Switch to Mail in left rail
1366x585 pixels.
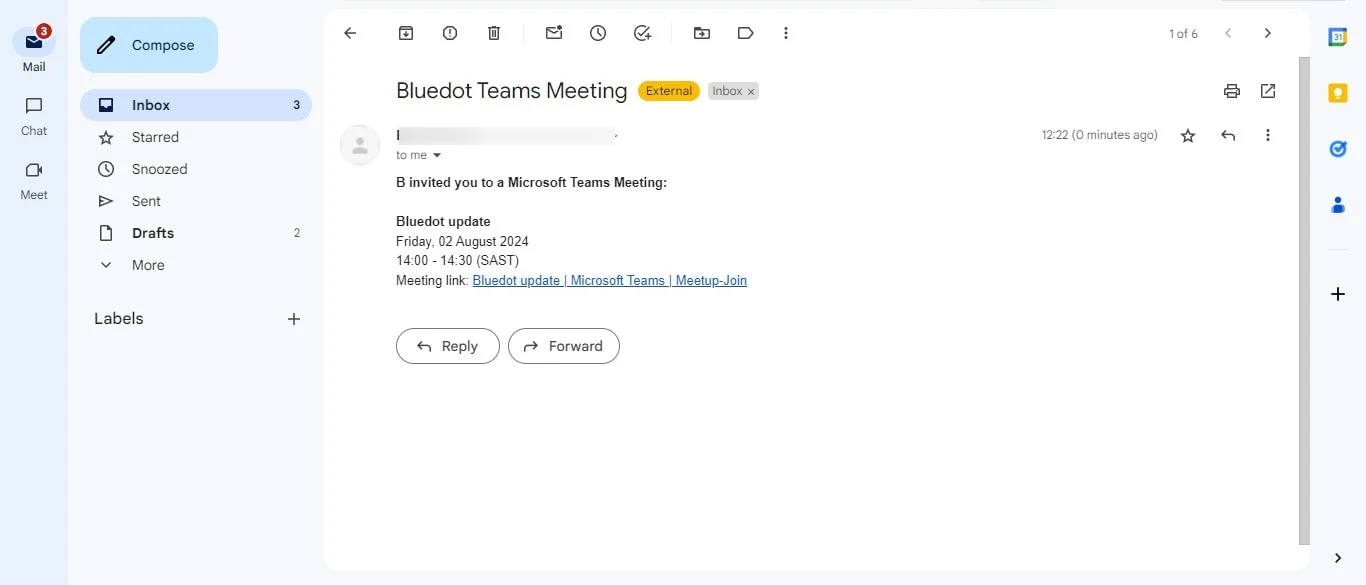pyautogui.click(x=34, y=49)
